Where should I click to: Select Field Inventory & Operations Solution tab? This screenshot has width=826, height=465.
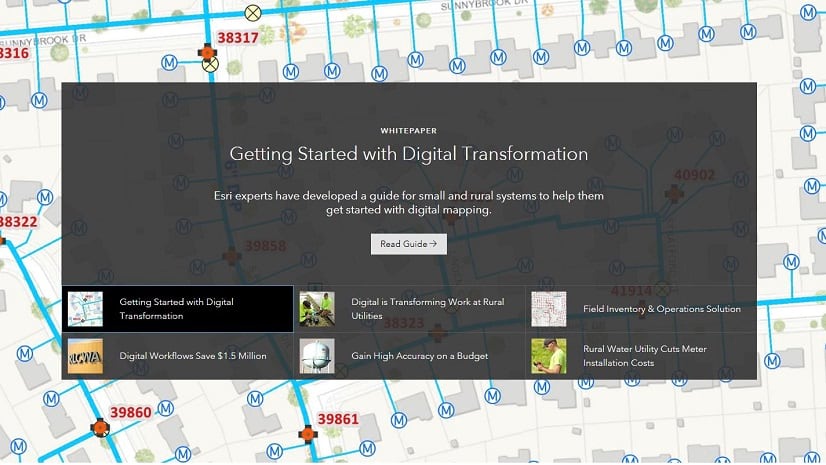(x=641, y=309)
